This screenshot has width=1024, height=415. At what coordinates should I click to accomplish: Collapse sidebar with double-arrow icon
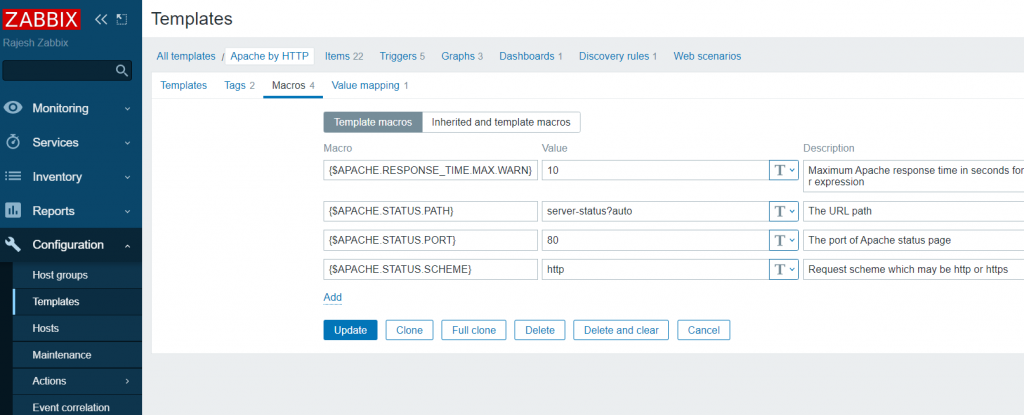(101, 19)
